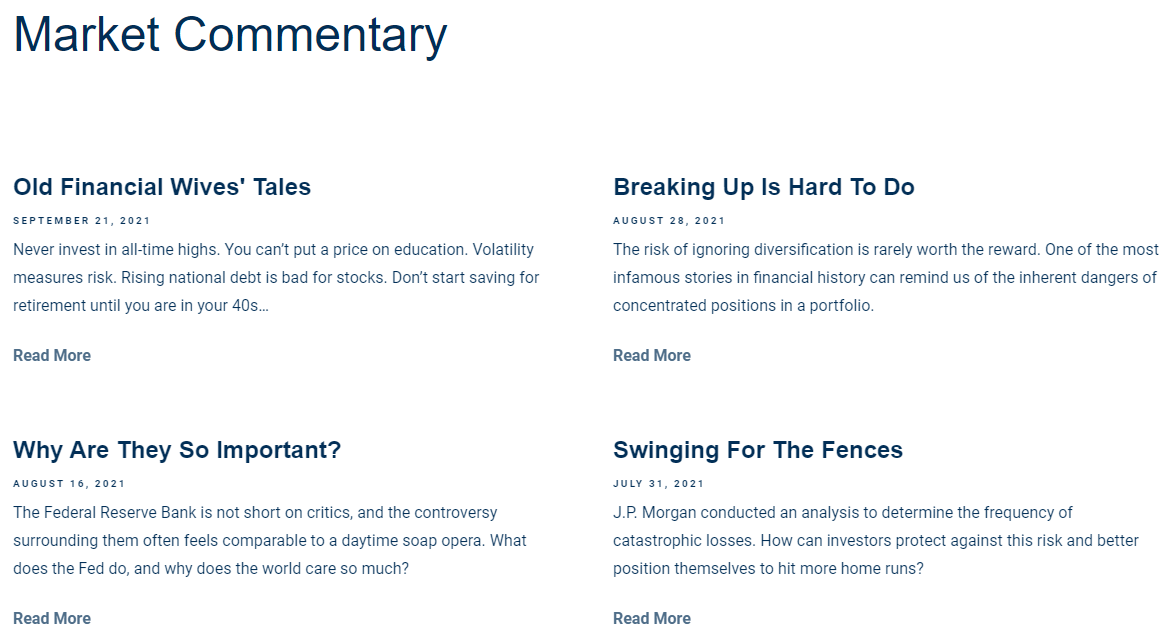
Task: Select the "Why Are They So Important?" title
Action: click(177, 450)
